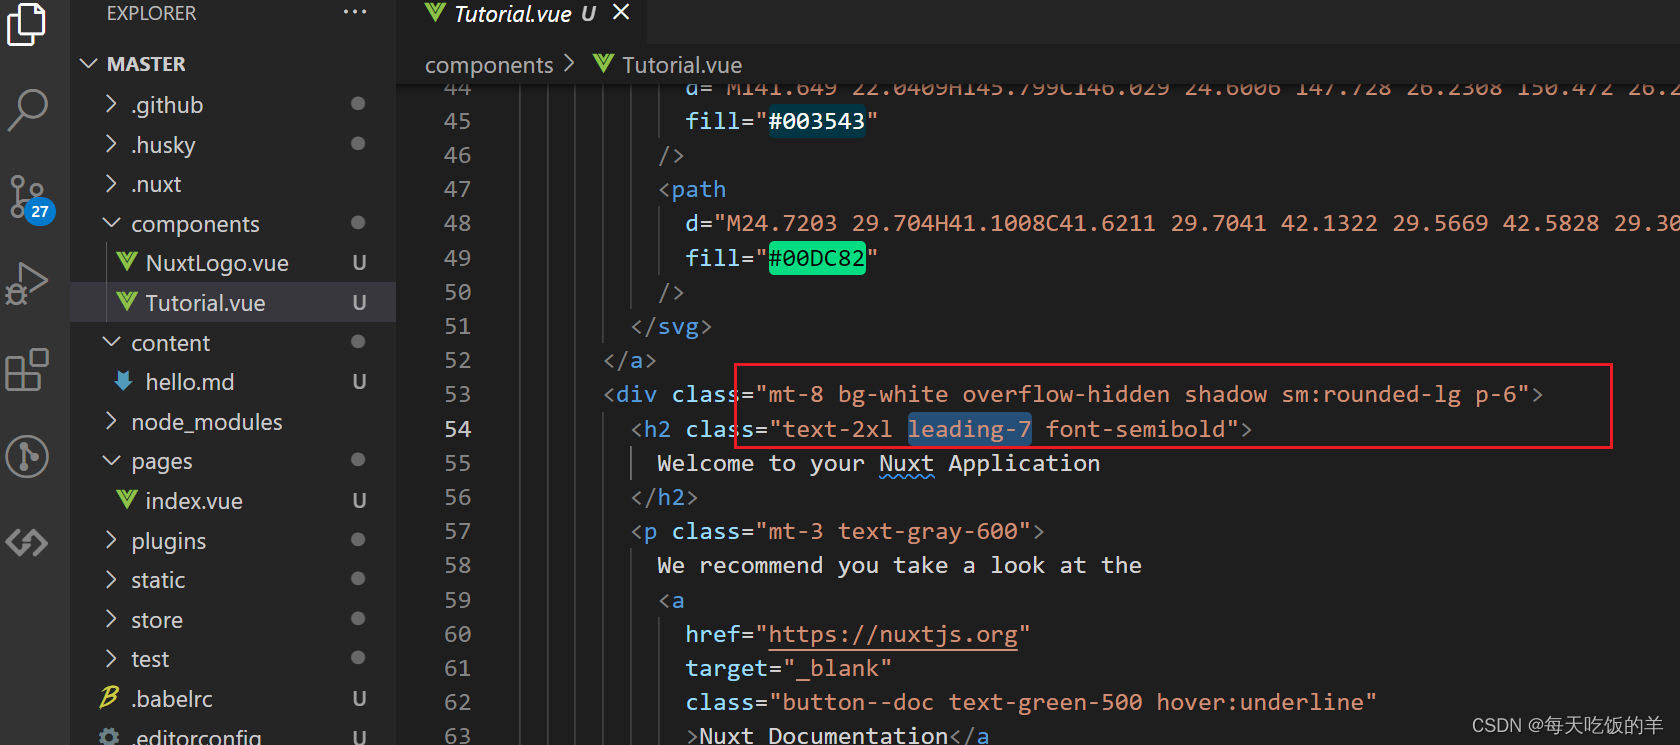The width and height of the screenshot is (1680, 745).
Task: Follow the https://nuxtjs.org link in code
Action: tap(893, 634)
